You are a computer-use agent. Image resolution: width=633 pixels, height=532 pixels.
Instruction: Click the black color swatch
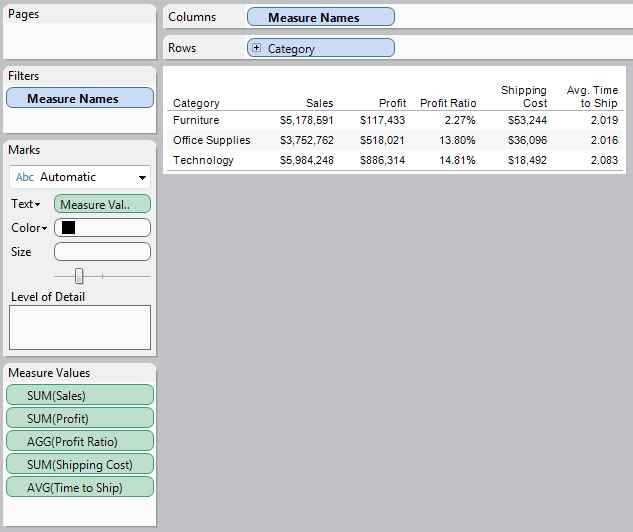[68, 228]
